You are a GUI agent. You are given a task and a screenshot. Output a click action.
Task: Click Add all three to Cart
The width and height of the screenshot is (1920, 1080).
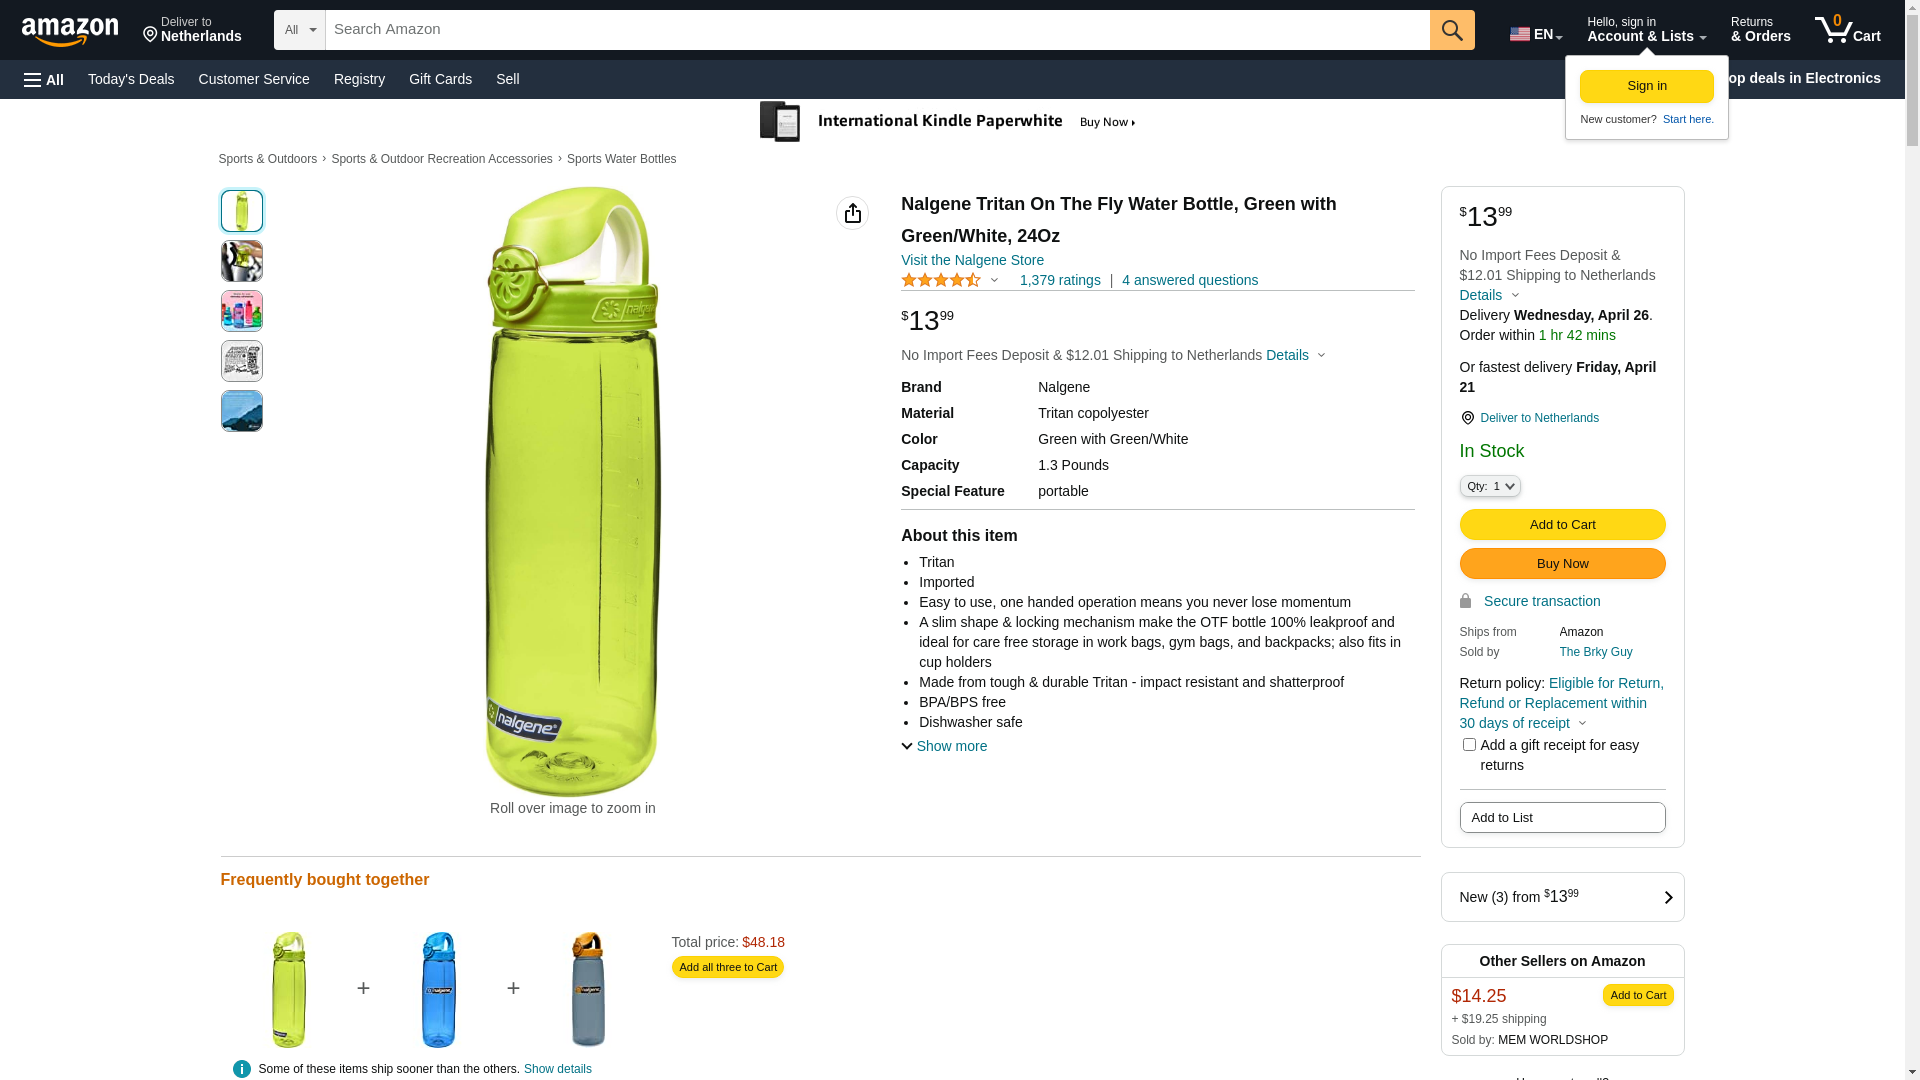point(727,967)
